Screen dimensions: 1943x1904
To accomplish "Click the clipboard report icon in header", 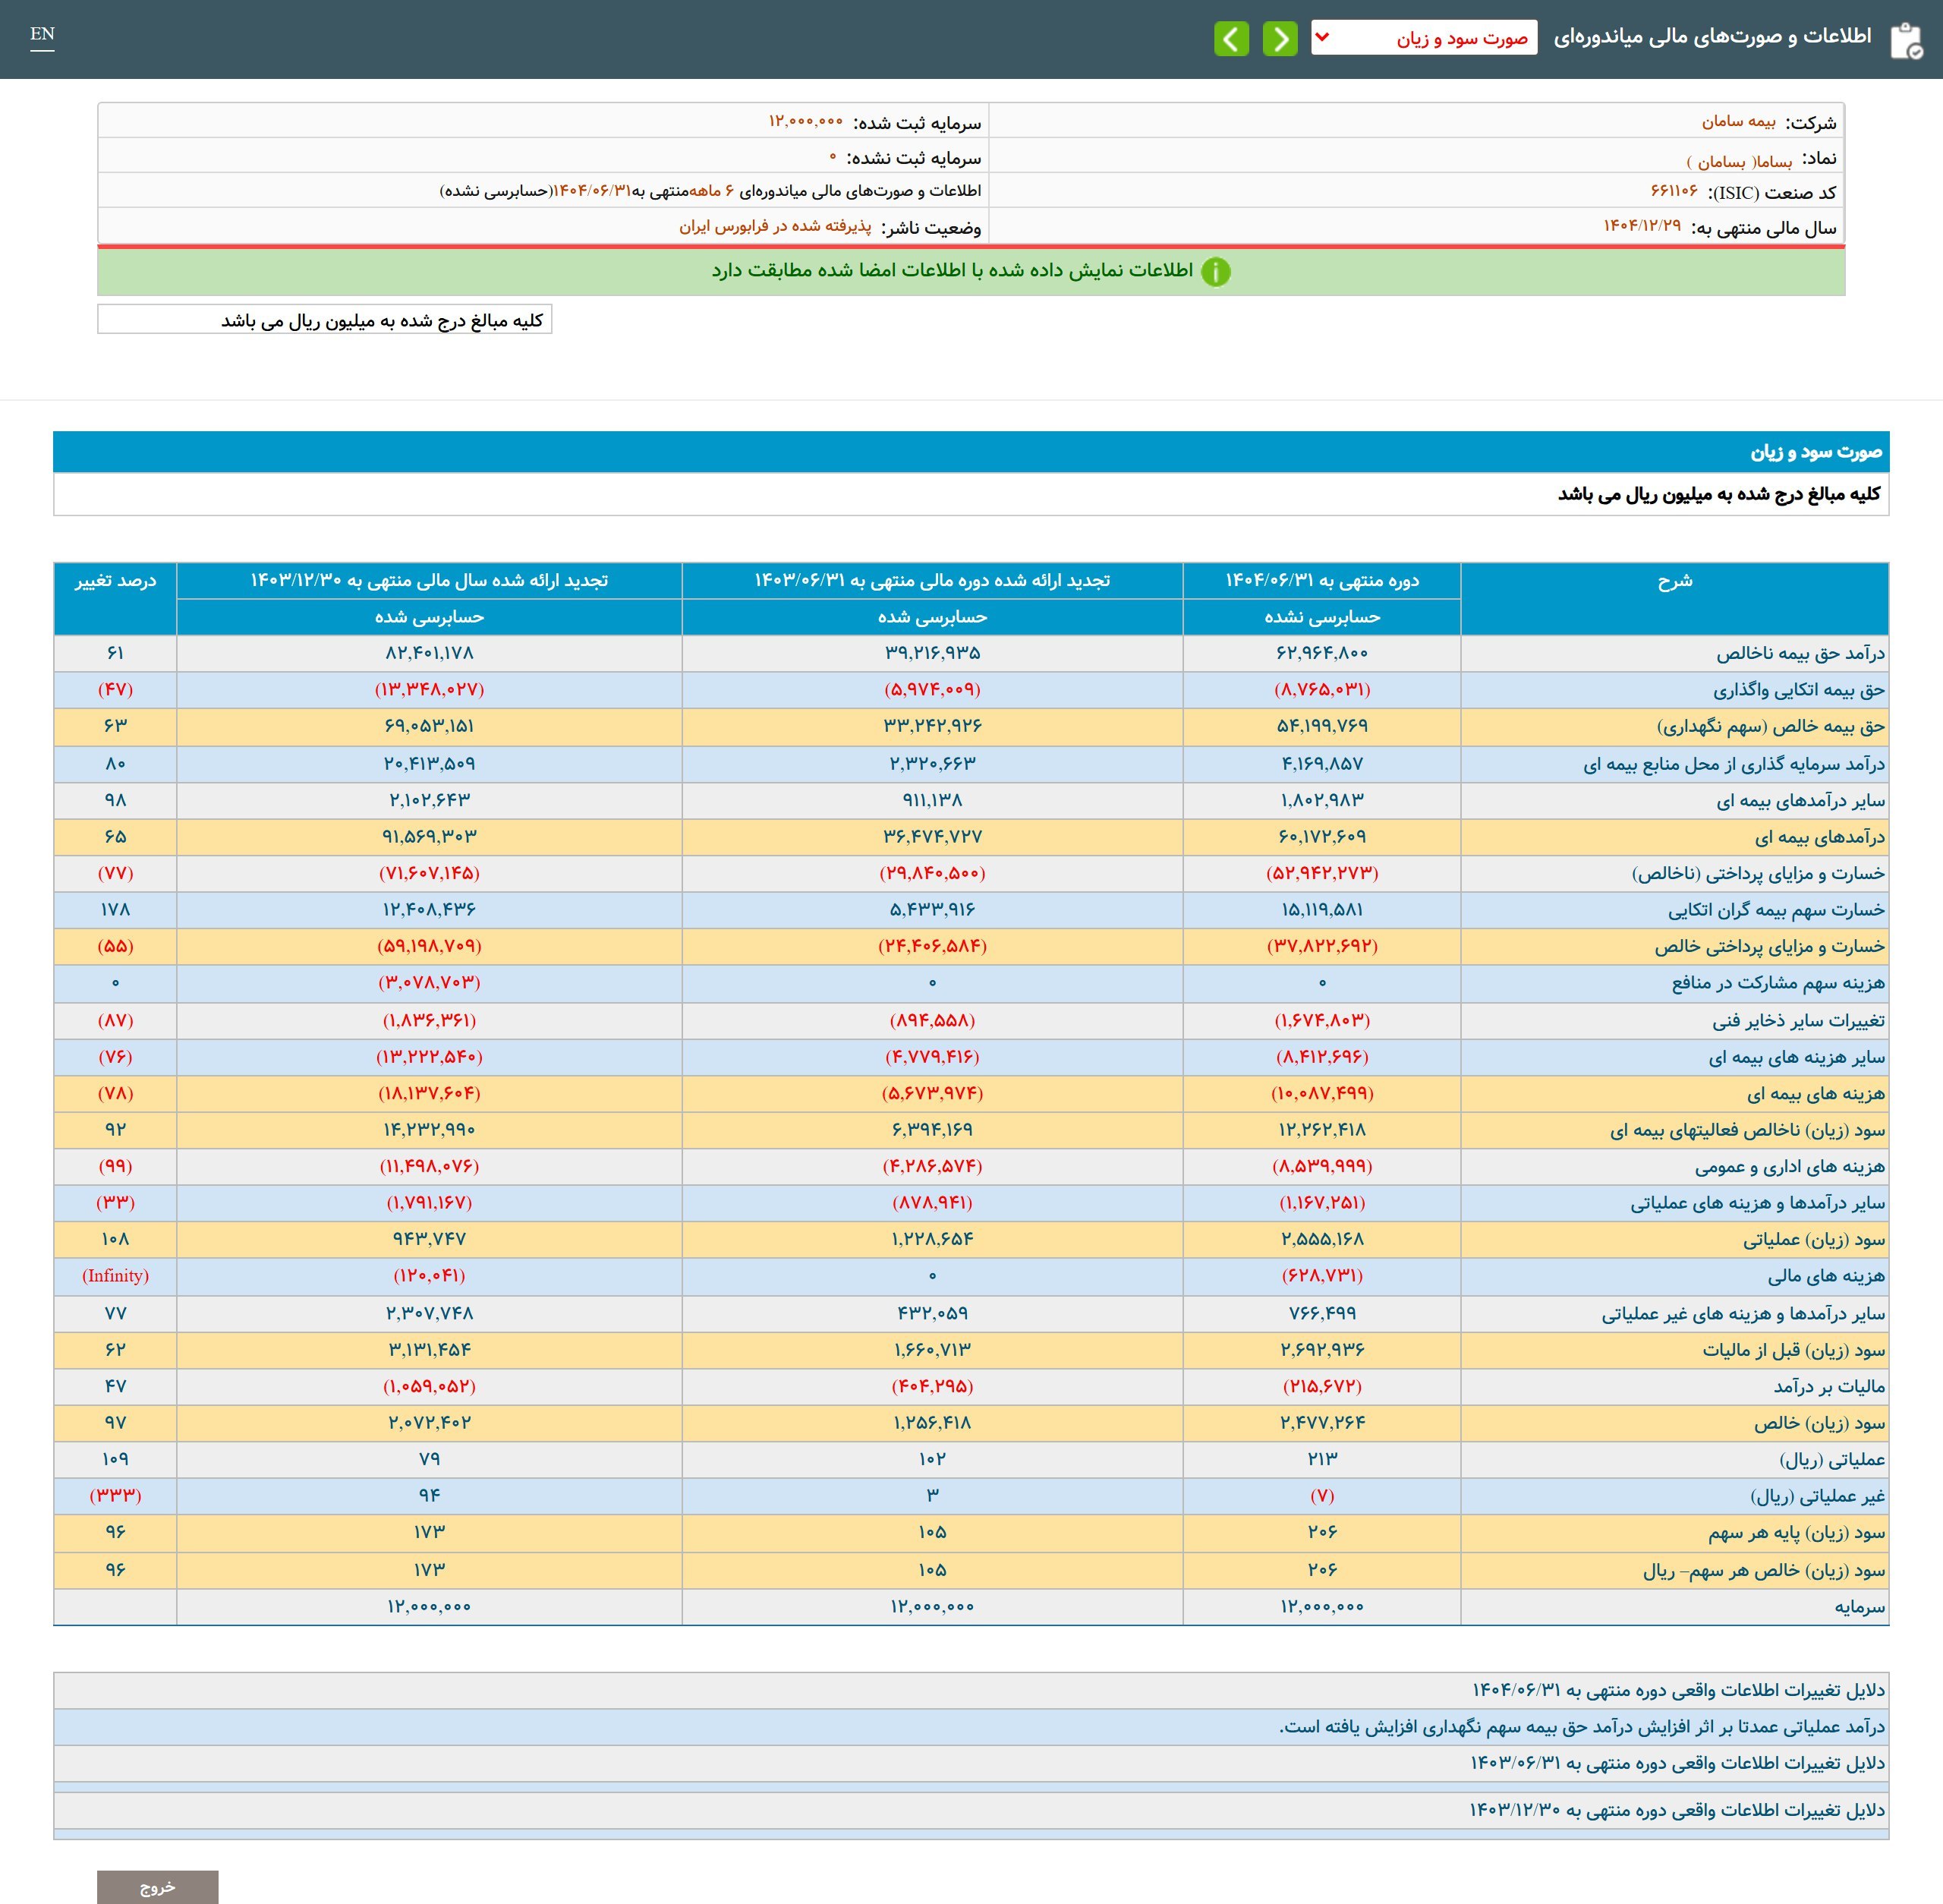I will tap(1906, 40).
